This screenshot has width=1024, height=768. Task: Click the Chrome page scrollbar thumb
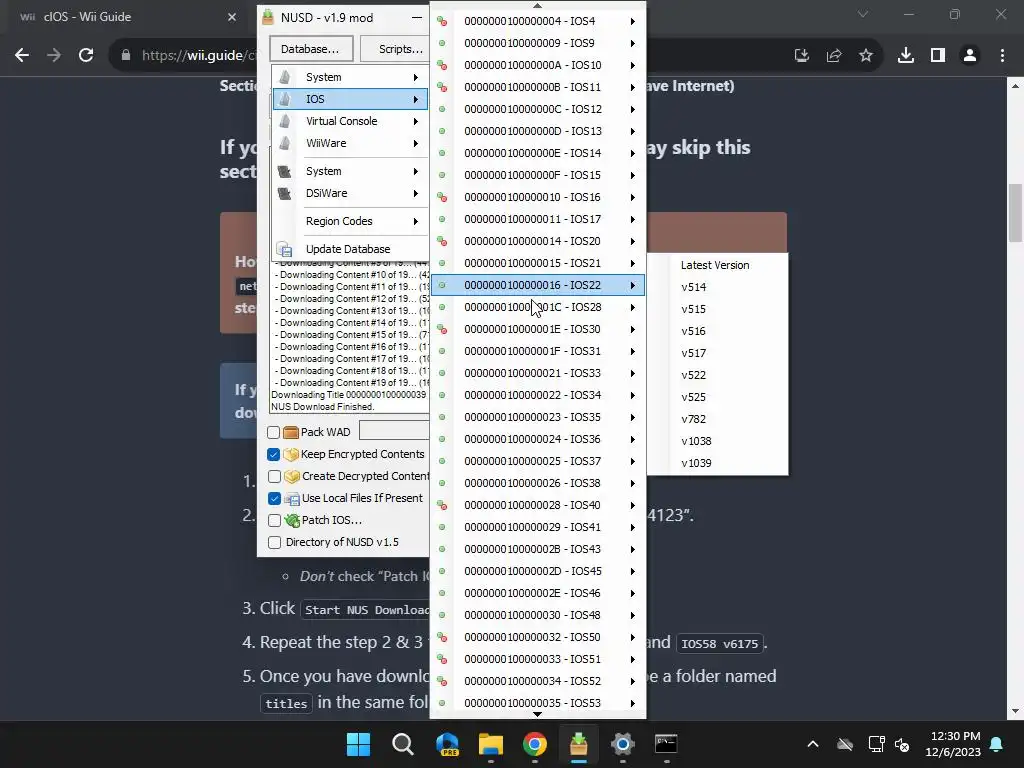tap(1015, 214)
